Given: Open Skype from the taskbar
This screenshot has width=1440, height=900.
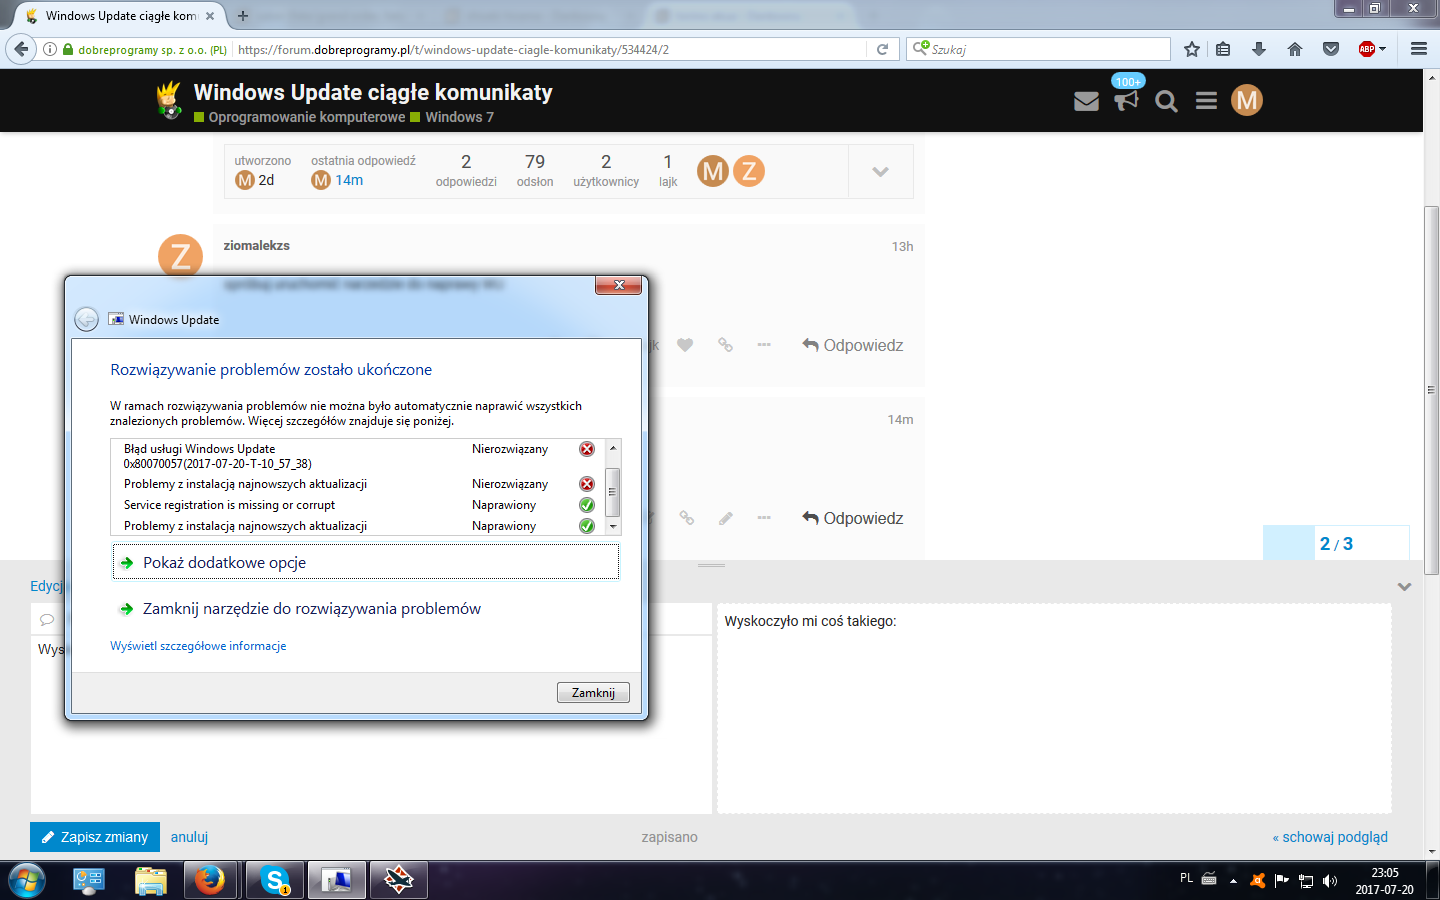Looking at the screenshot, I should point(274,881).
